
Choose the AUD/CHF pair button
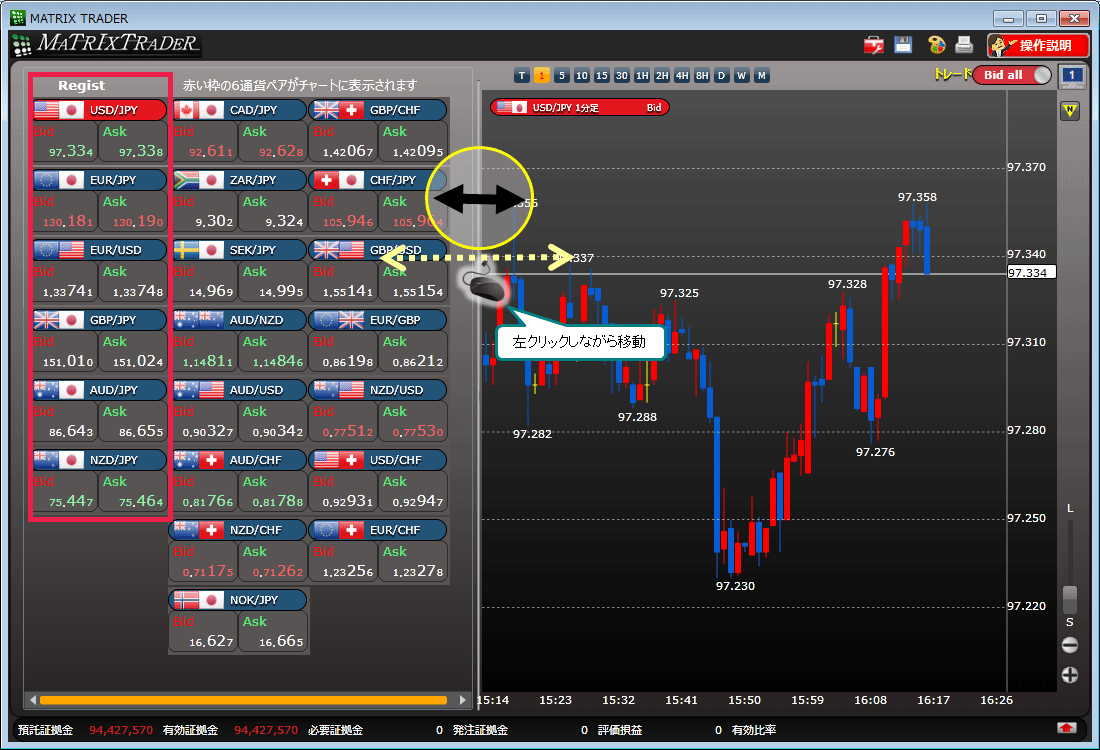tap(239, 460)
